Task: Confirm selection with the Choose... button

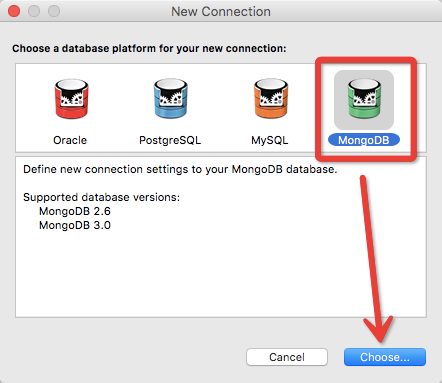Action: [385, 357]
